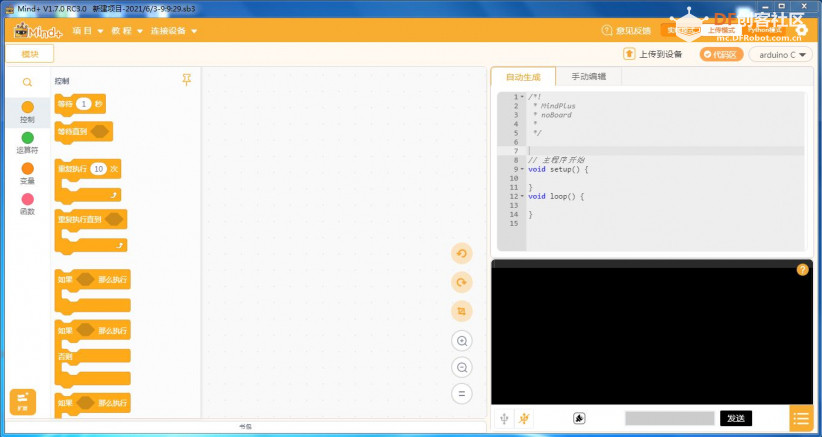Select the 控制 category circle

[x=27, y=107]
